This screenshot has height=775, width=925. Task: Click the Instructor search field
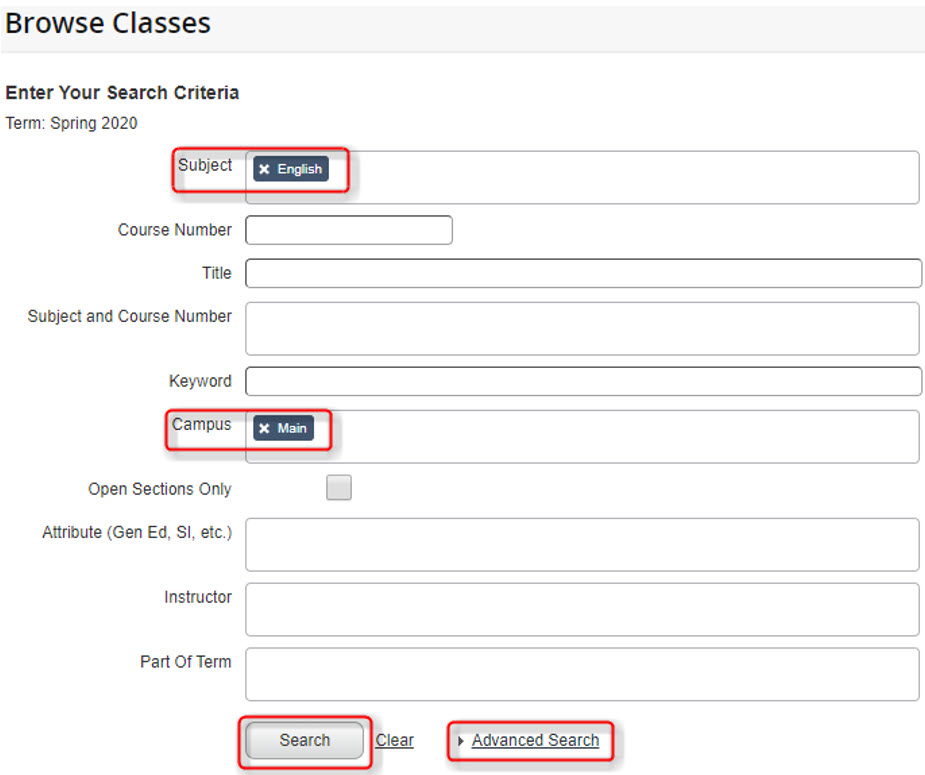pos(580,609)
